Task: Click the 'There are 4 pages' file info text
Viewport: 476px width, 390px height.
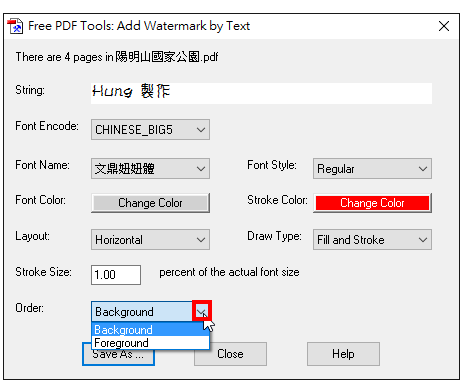Action: 117,57
